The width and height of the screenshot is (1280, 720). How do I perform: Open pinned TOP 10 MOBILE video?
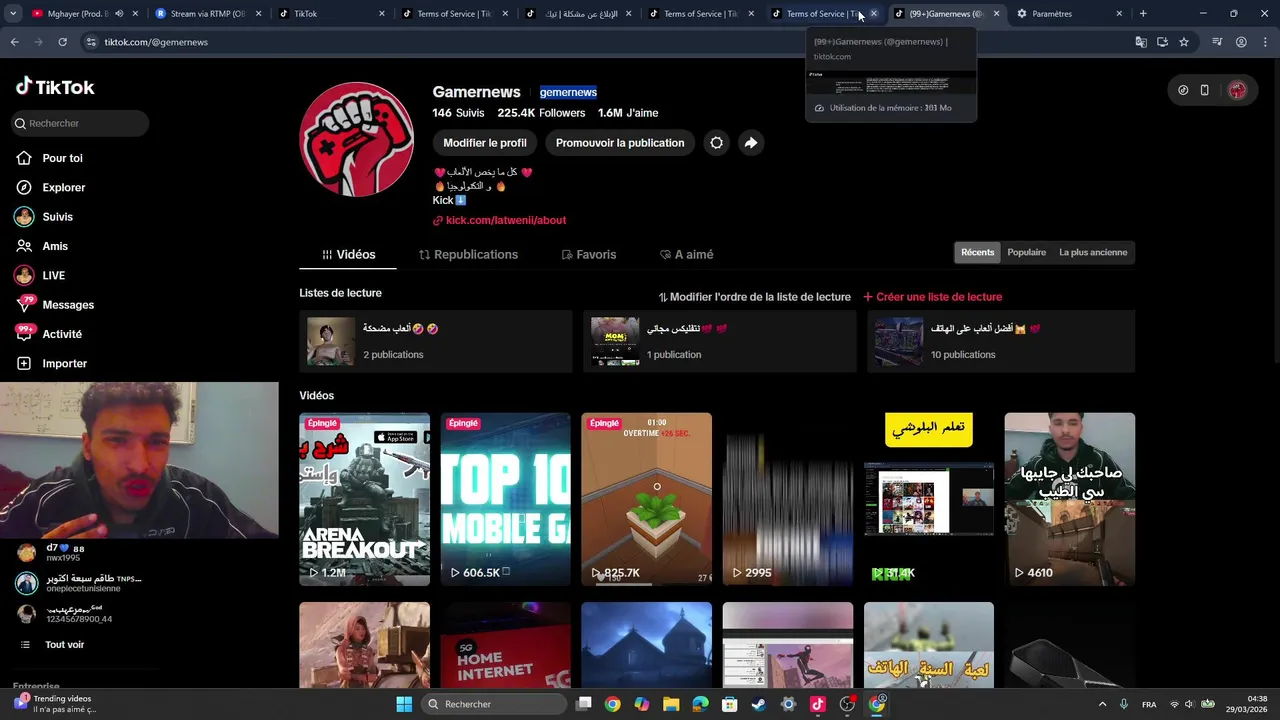click(506, 499)
